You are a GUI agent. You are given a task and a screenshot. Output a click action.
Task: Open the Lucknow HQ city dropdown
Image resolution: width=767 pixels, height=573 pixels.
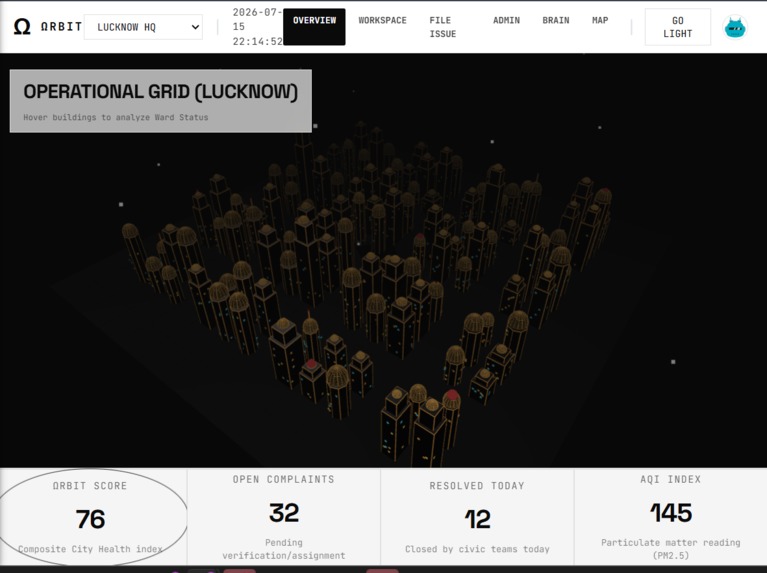point(143,27)
